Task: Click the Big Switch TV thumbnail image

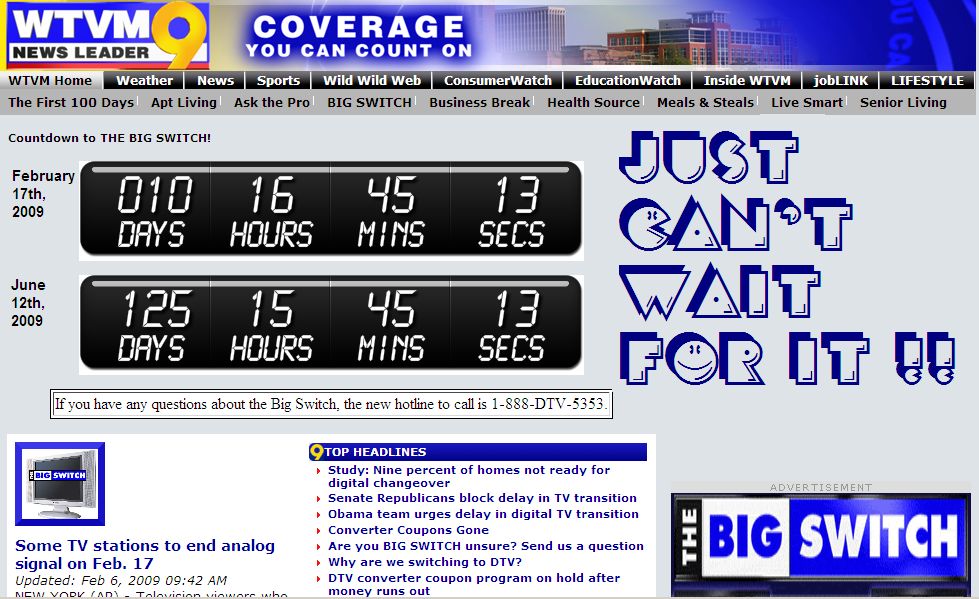Action: click(x=60, y=484)
